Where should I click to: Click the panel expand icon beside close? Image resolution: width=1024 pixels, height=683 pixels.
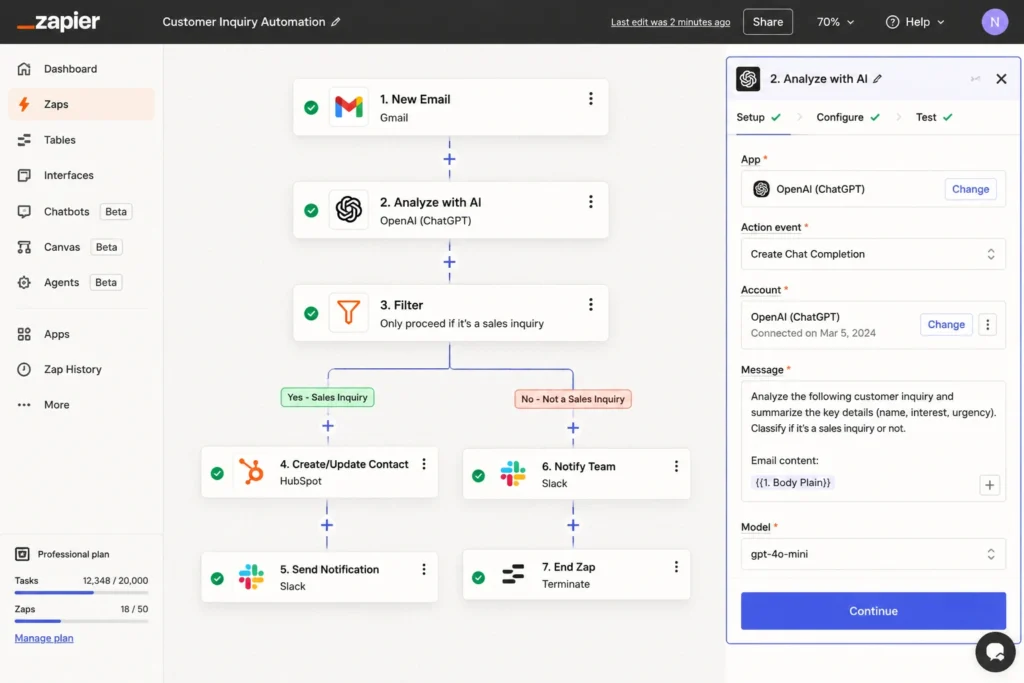click(975, 79)
